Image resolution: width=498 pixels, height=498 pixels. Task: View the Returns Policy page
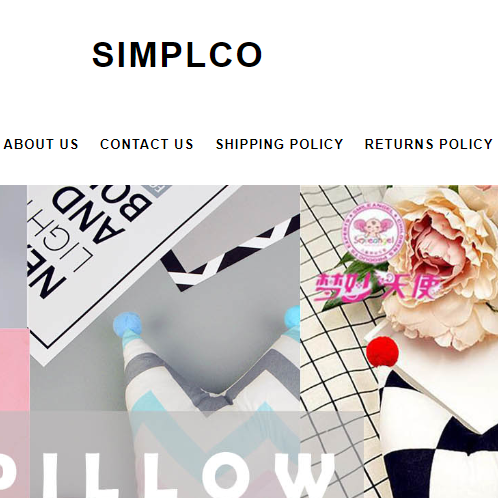click(428, 144)
